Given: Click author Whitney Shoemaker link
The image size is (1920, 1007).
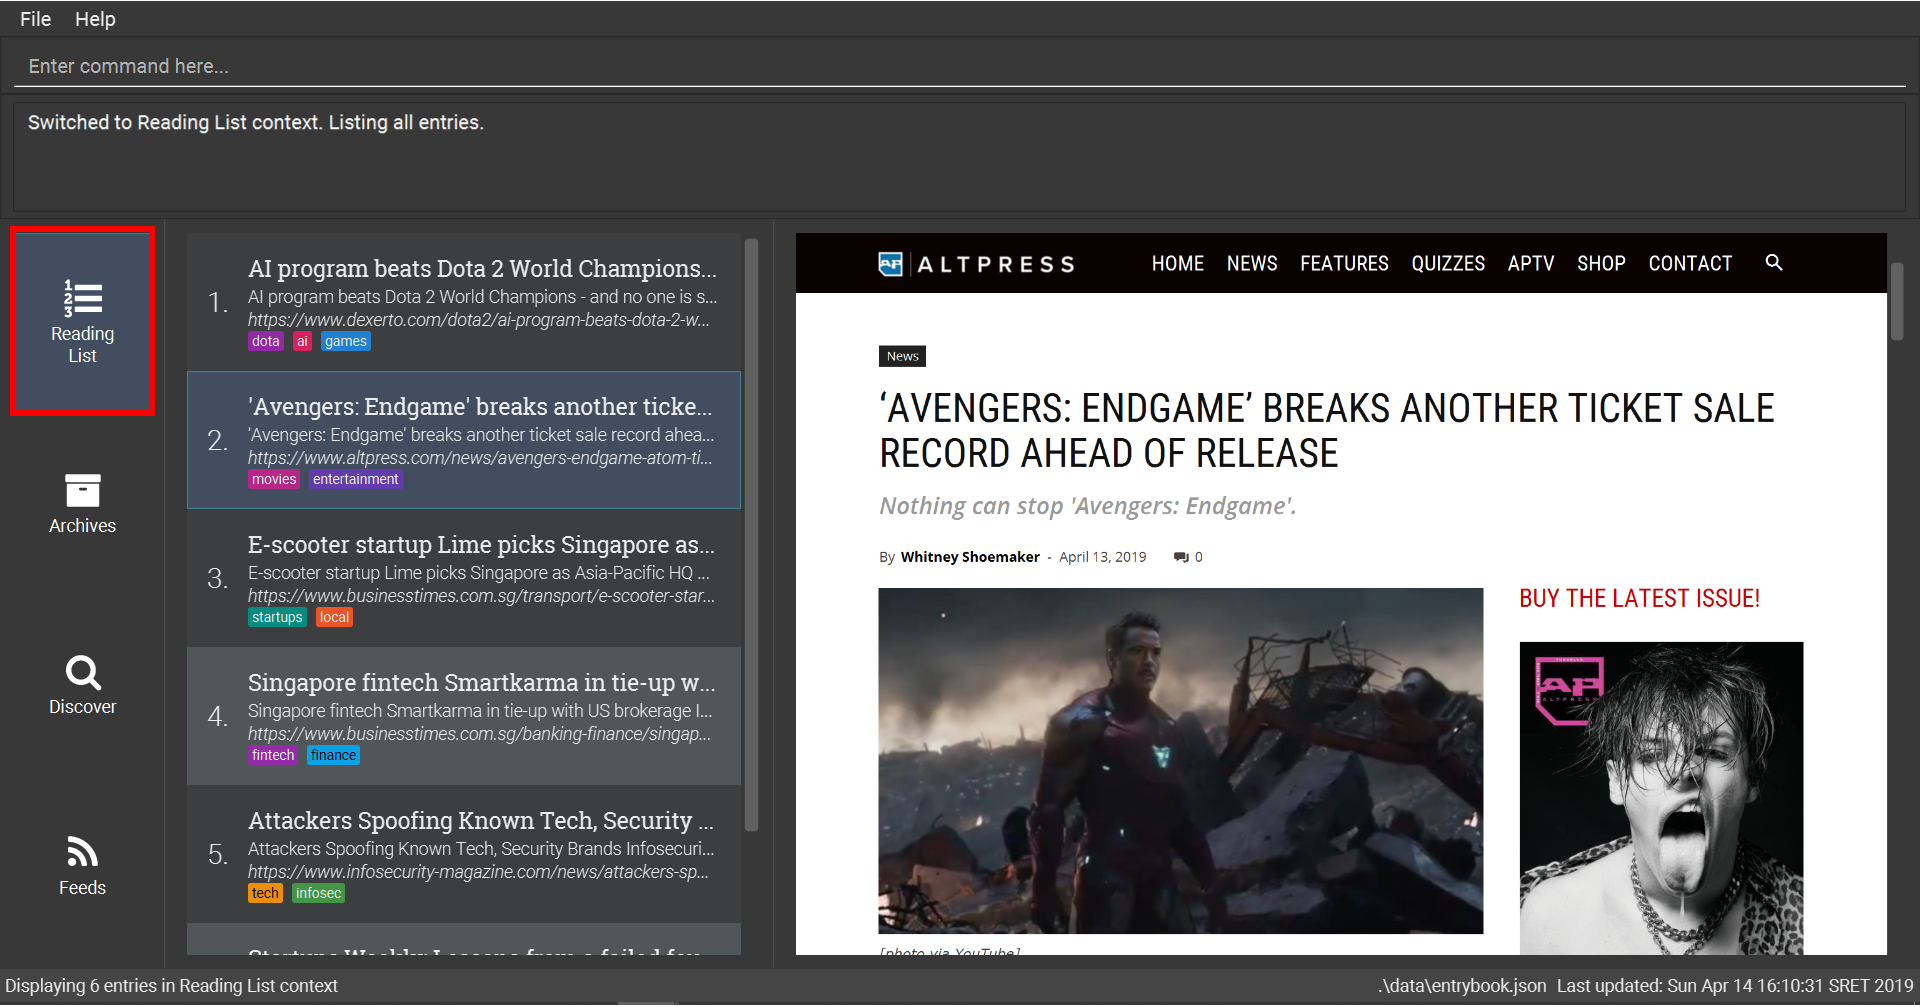Looking at the screenshot, I should [970, 557].
